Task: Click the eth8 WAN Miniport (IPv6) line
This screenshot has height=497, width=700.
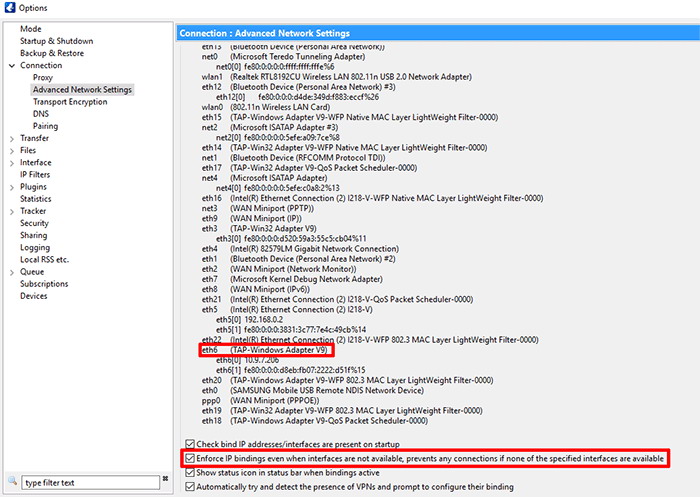Action: (256, 289)
